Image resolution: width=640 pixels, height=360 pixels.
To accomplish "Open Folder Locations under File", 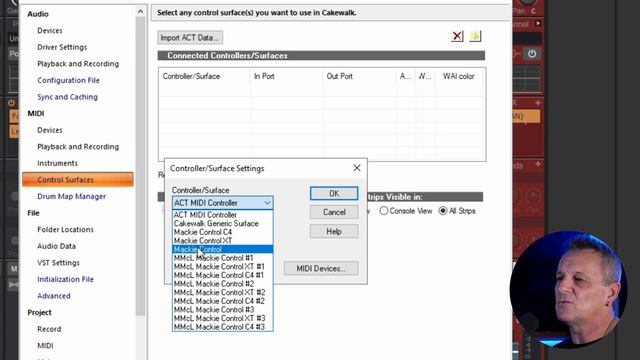I will coord(65,229).
